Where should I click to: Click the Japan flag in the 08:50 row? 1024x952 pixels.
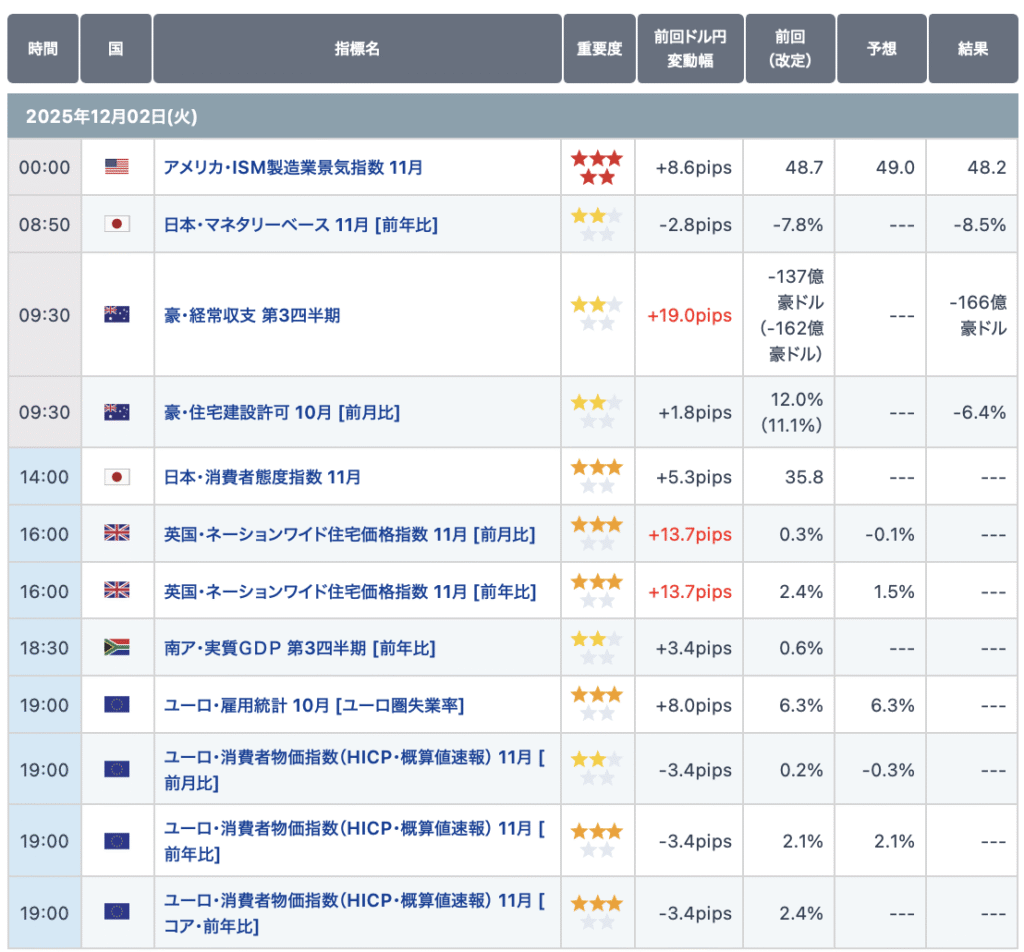click(116, 224)
